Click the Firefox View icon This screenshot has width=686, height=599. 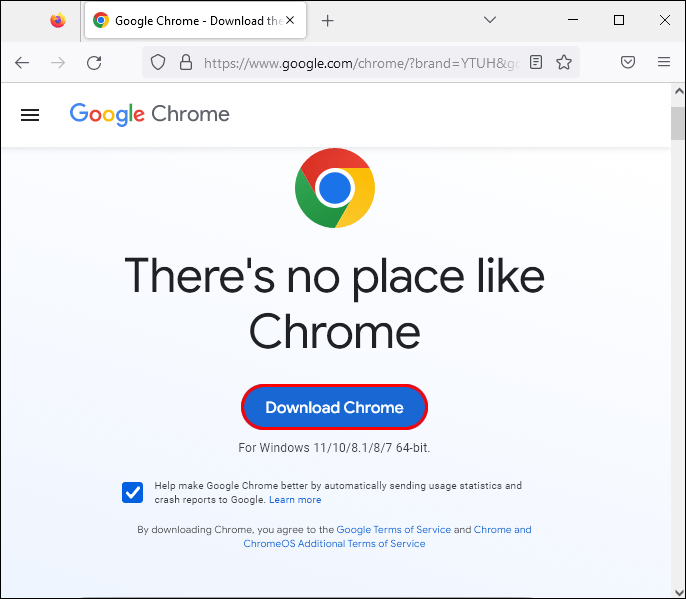tap(57, 21)
